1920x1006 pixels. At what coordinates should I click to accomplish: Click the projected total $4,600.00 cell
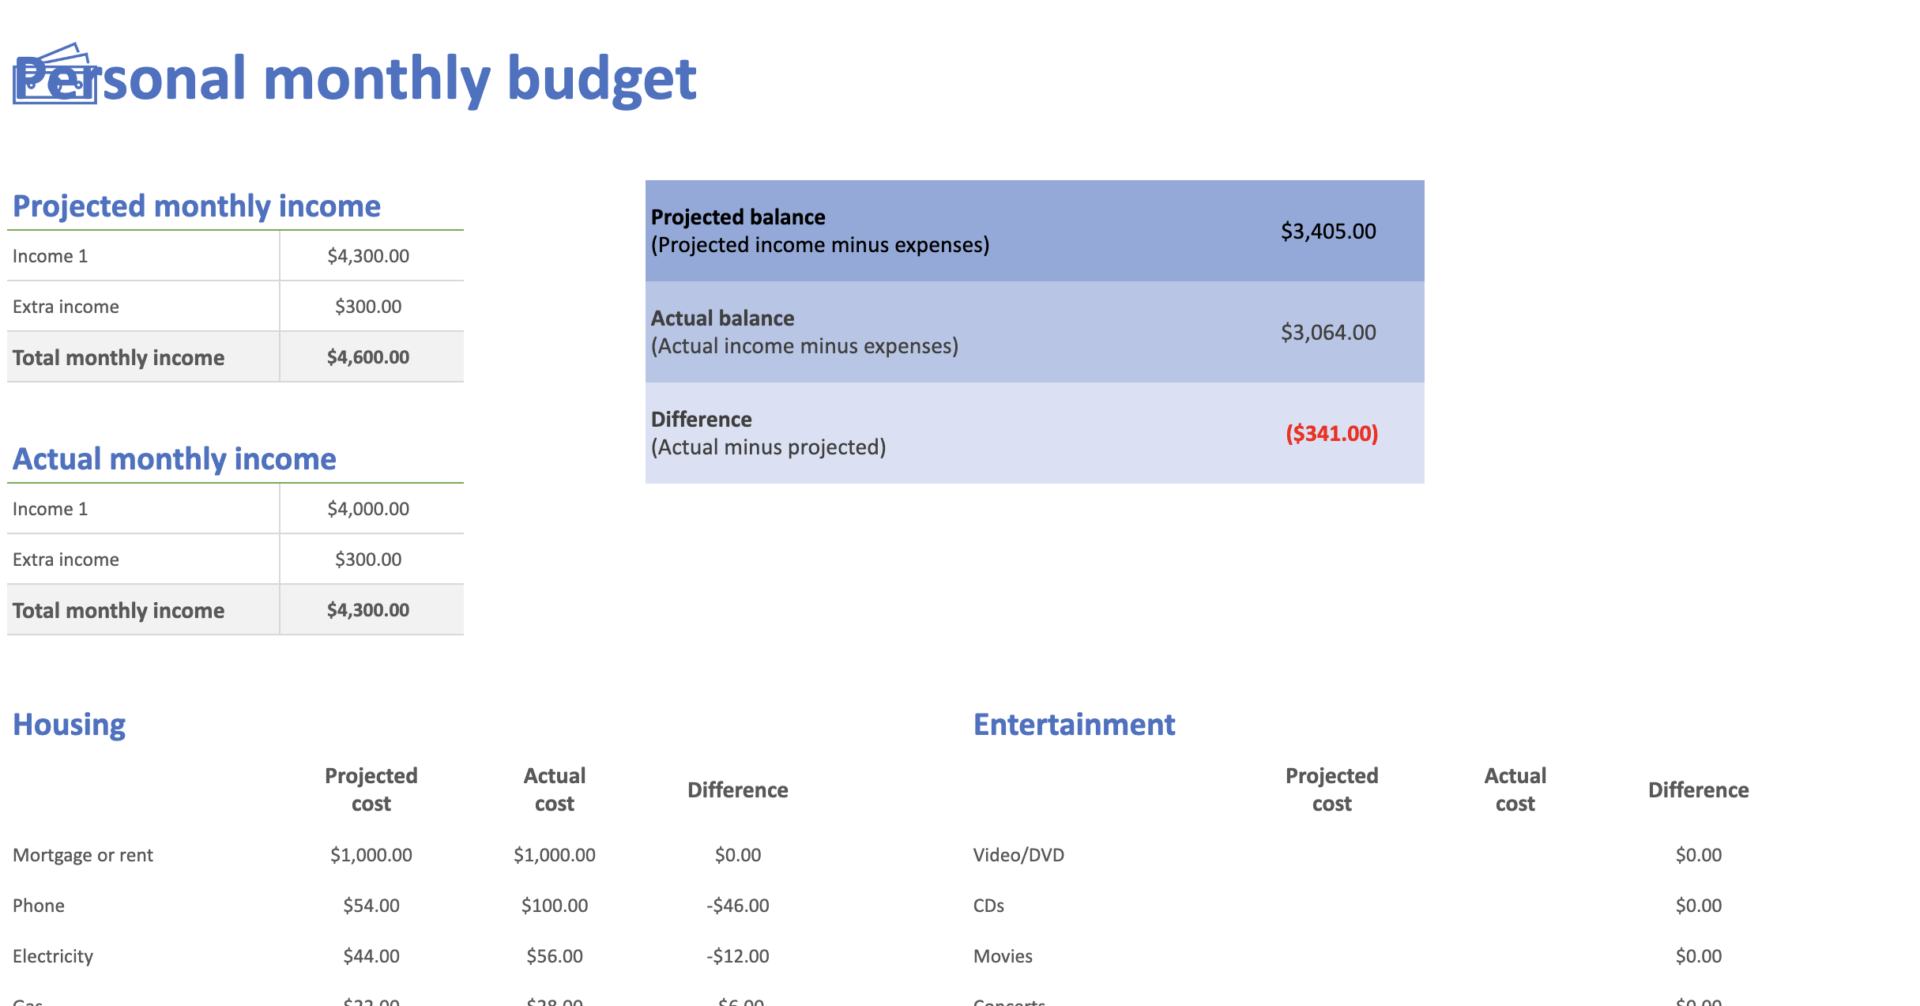[368, 357]
